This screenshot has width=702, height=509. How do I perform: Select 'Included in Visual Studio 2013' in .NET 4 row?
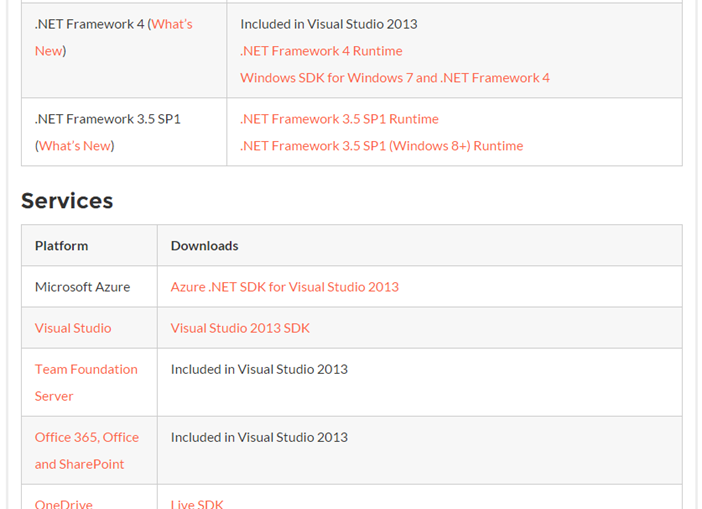click(329, 24)
